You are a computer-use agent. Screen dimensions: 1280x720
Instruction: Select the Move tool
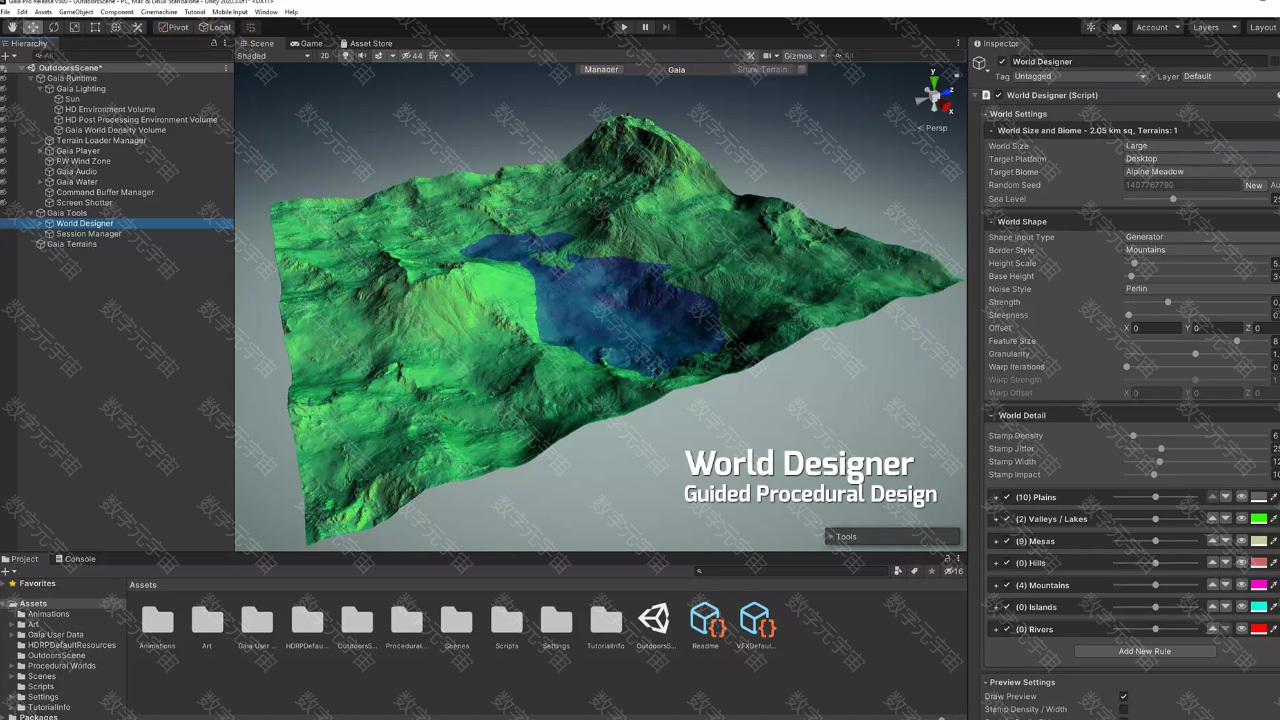(33, 27)
